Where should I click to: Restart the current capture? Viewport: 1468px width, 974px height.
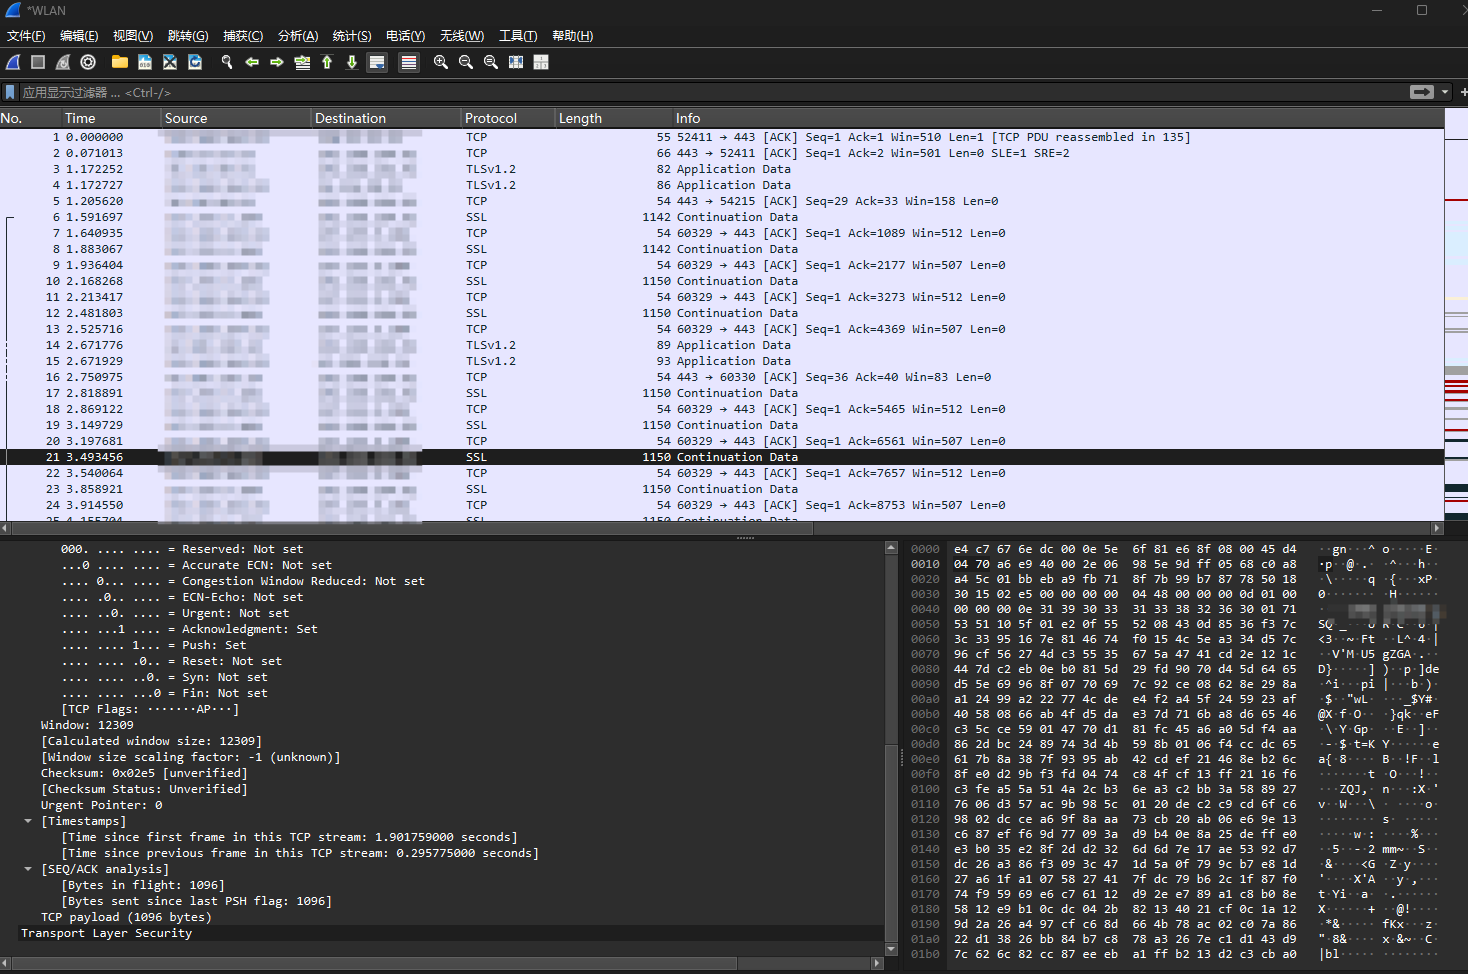coord(63,62)
